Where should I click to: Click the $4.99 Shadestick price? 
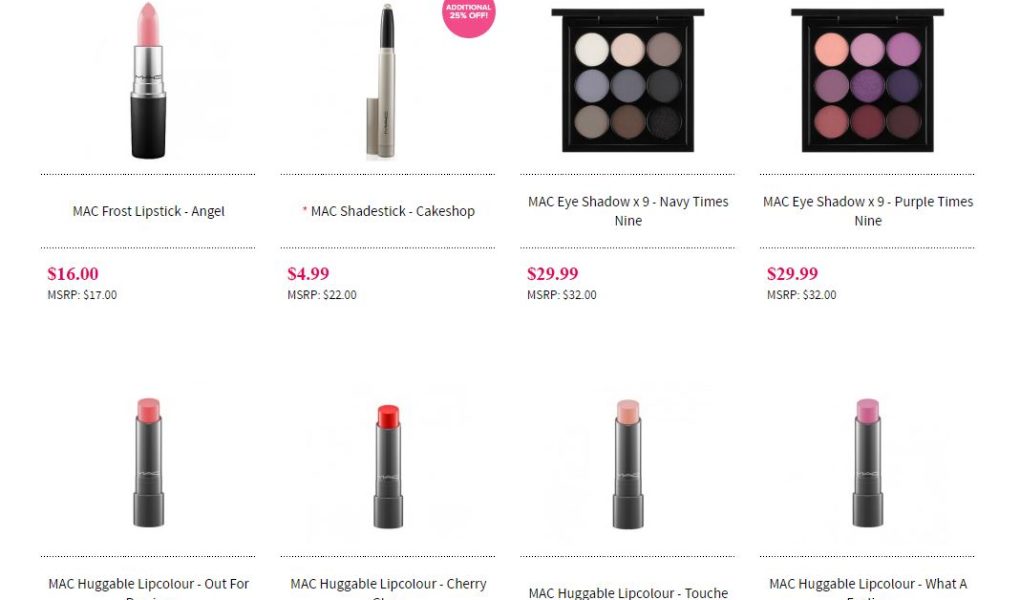point(308,273)
